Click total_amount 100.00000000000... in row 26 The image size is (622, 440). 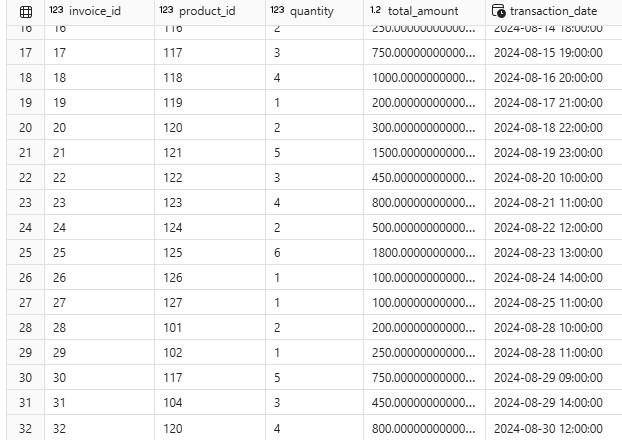point(424,277)
